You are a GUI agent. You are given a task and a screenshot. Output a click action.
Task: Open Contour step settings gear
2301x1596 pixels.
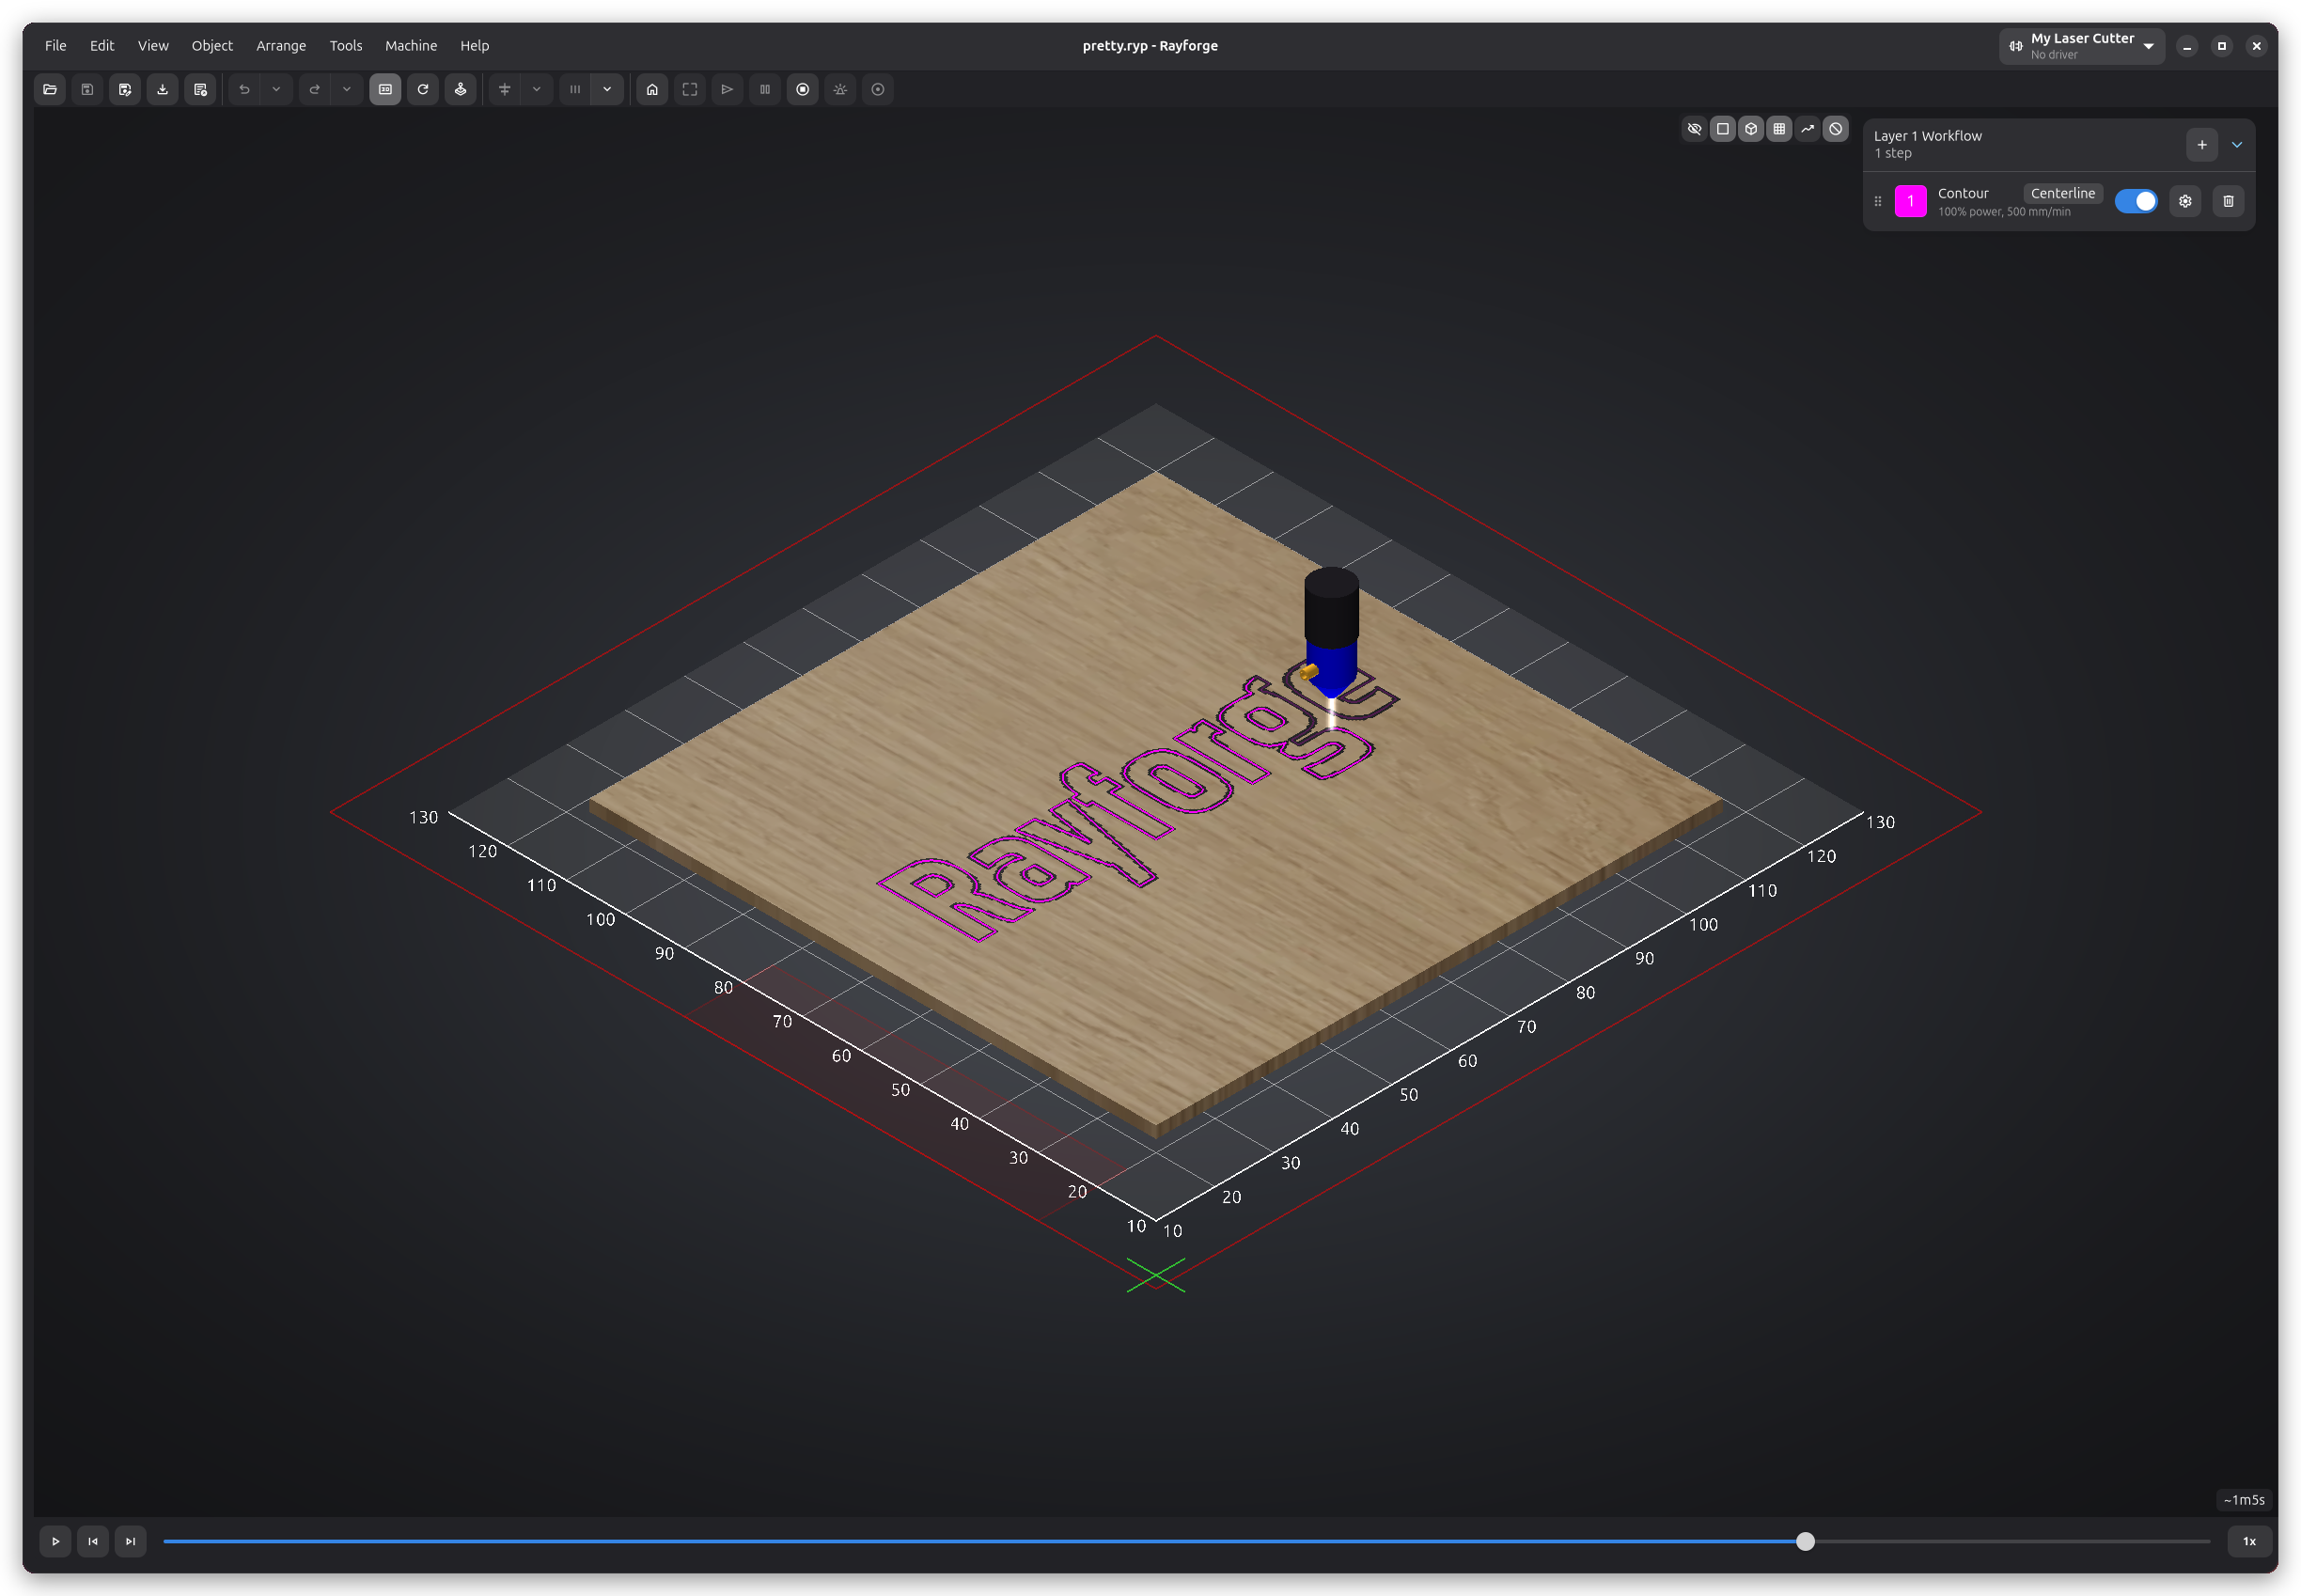pos(2185,201)
